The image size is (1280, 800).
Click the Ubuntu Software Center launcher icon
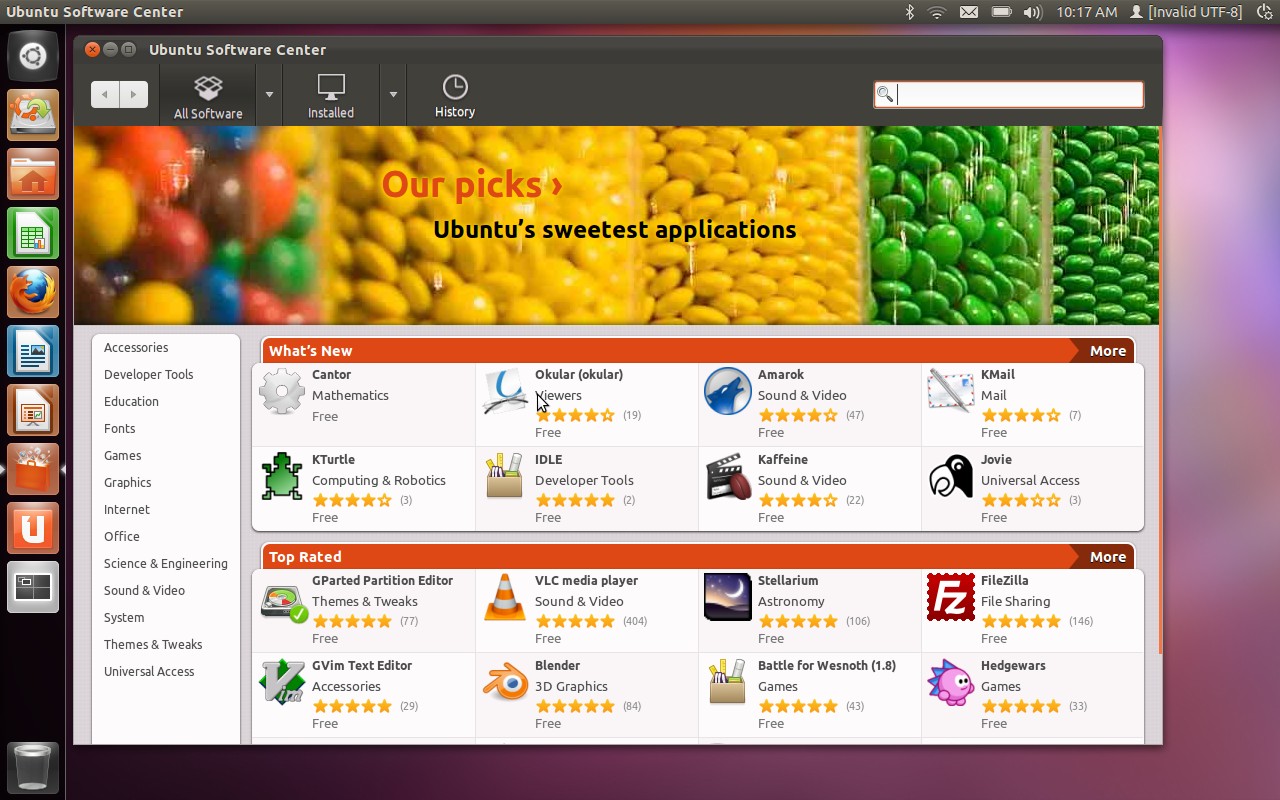click(x=33, y=469)
